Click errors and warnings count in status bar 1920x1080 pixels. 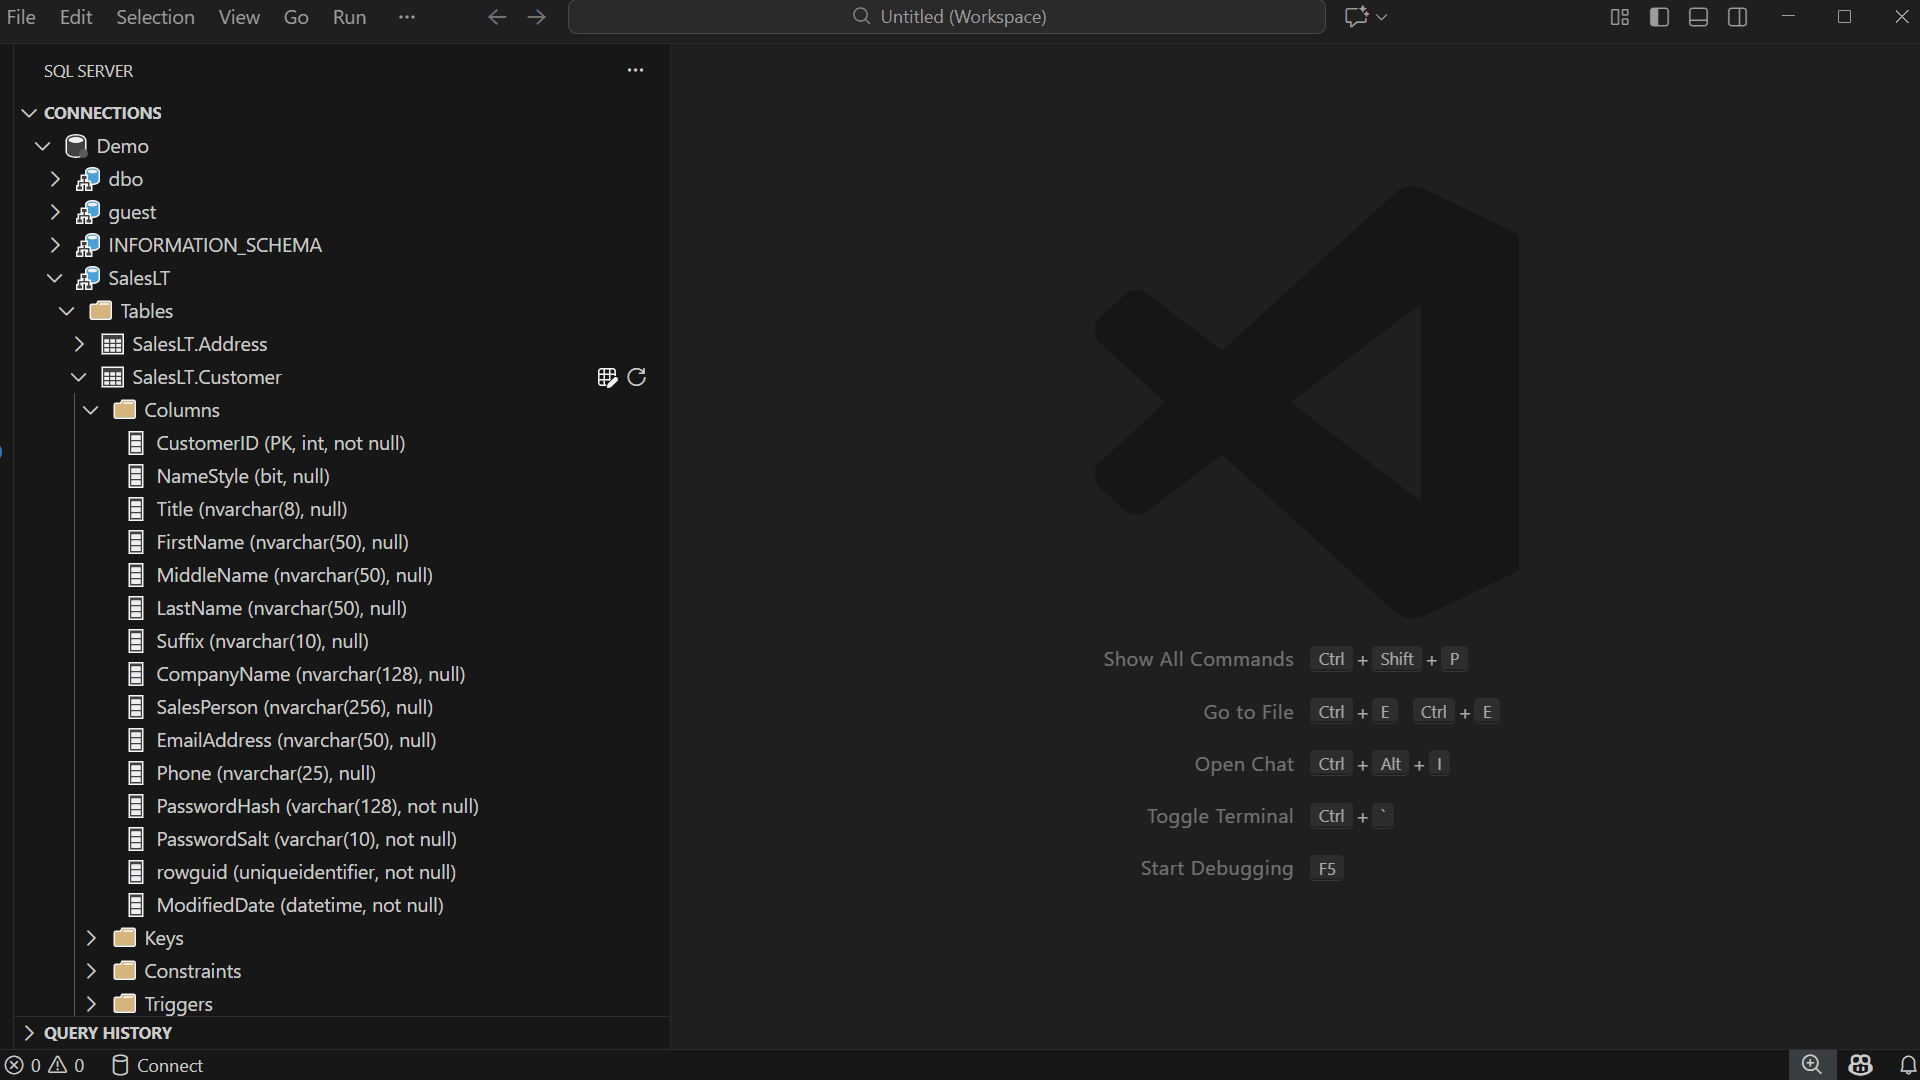(x=45, y=1065)
